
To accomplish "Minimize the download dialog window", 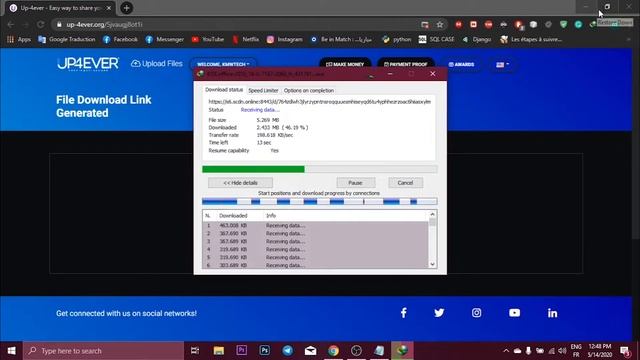I will [x=390, y=74].
